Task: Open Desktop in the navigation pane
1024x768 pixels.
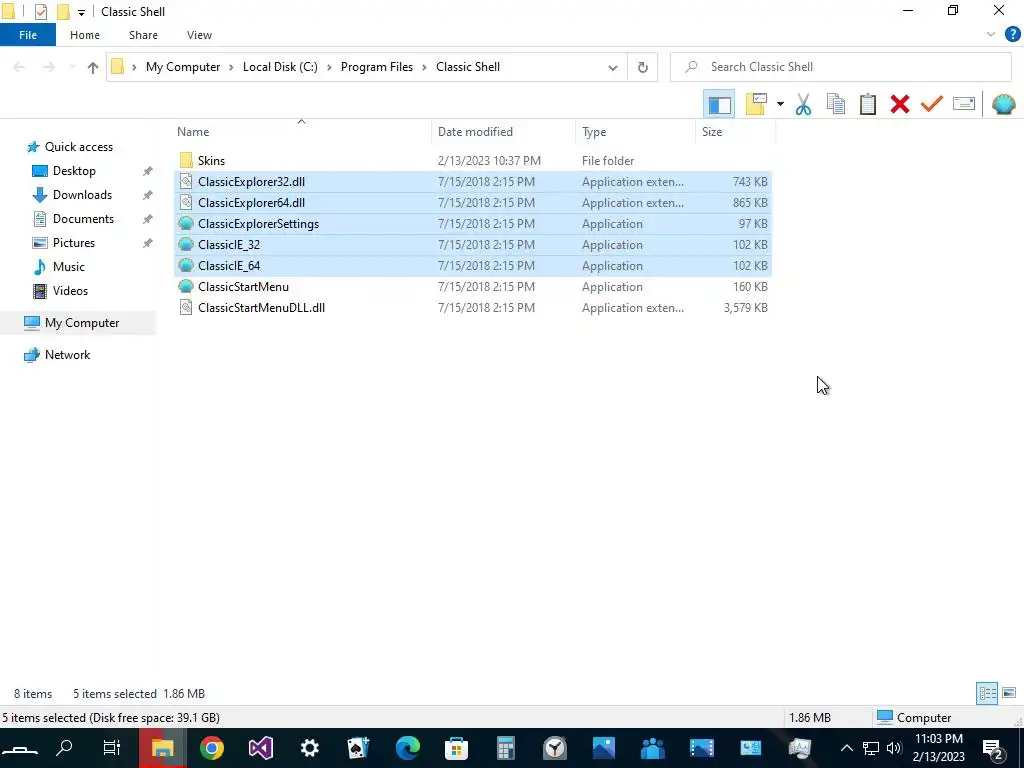Action: pos(74,171)
